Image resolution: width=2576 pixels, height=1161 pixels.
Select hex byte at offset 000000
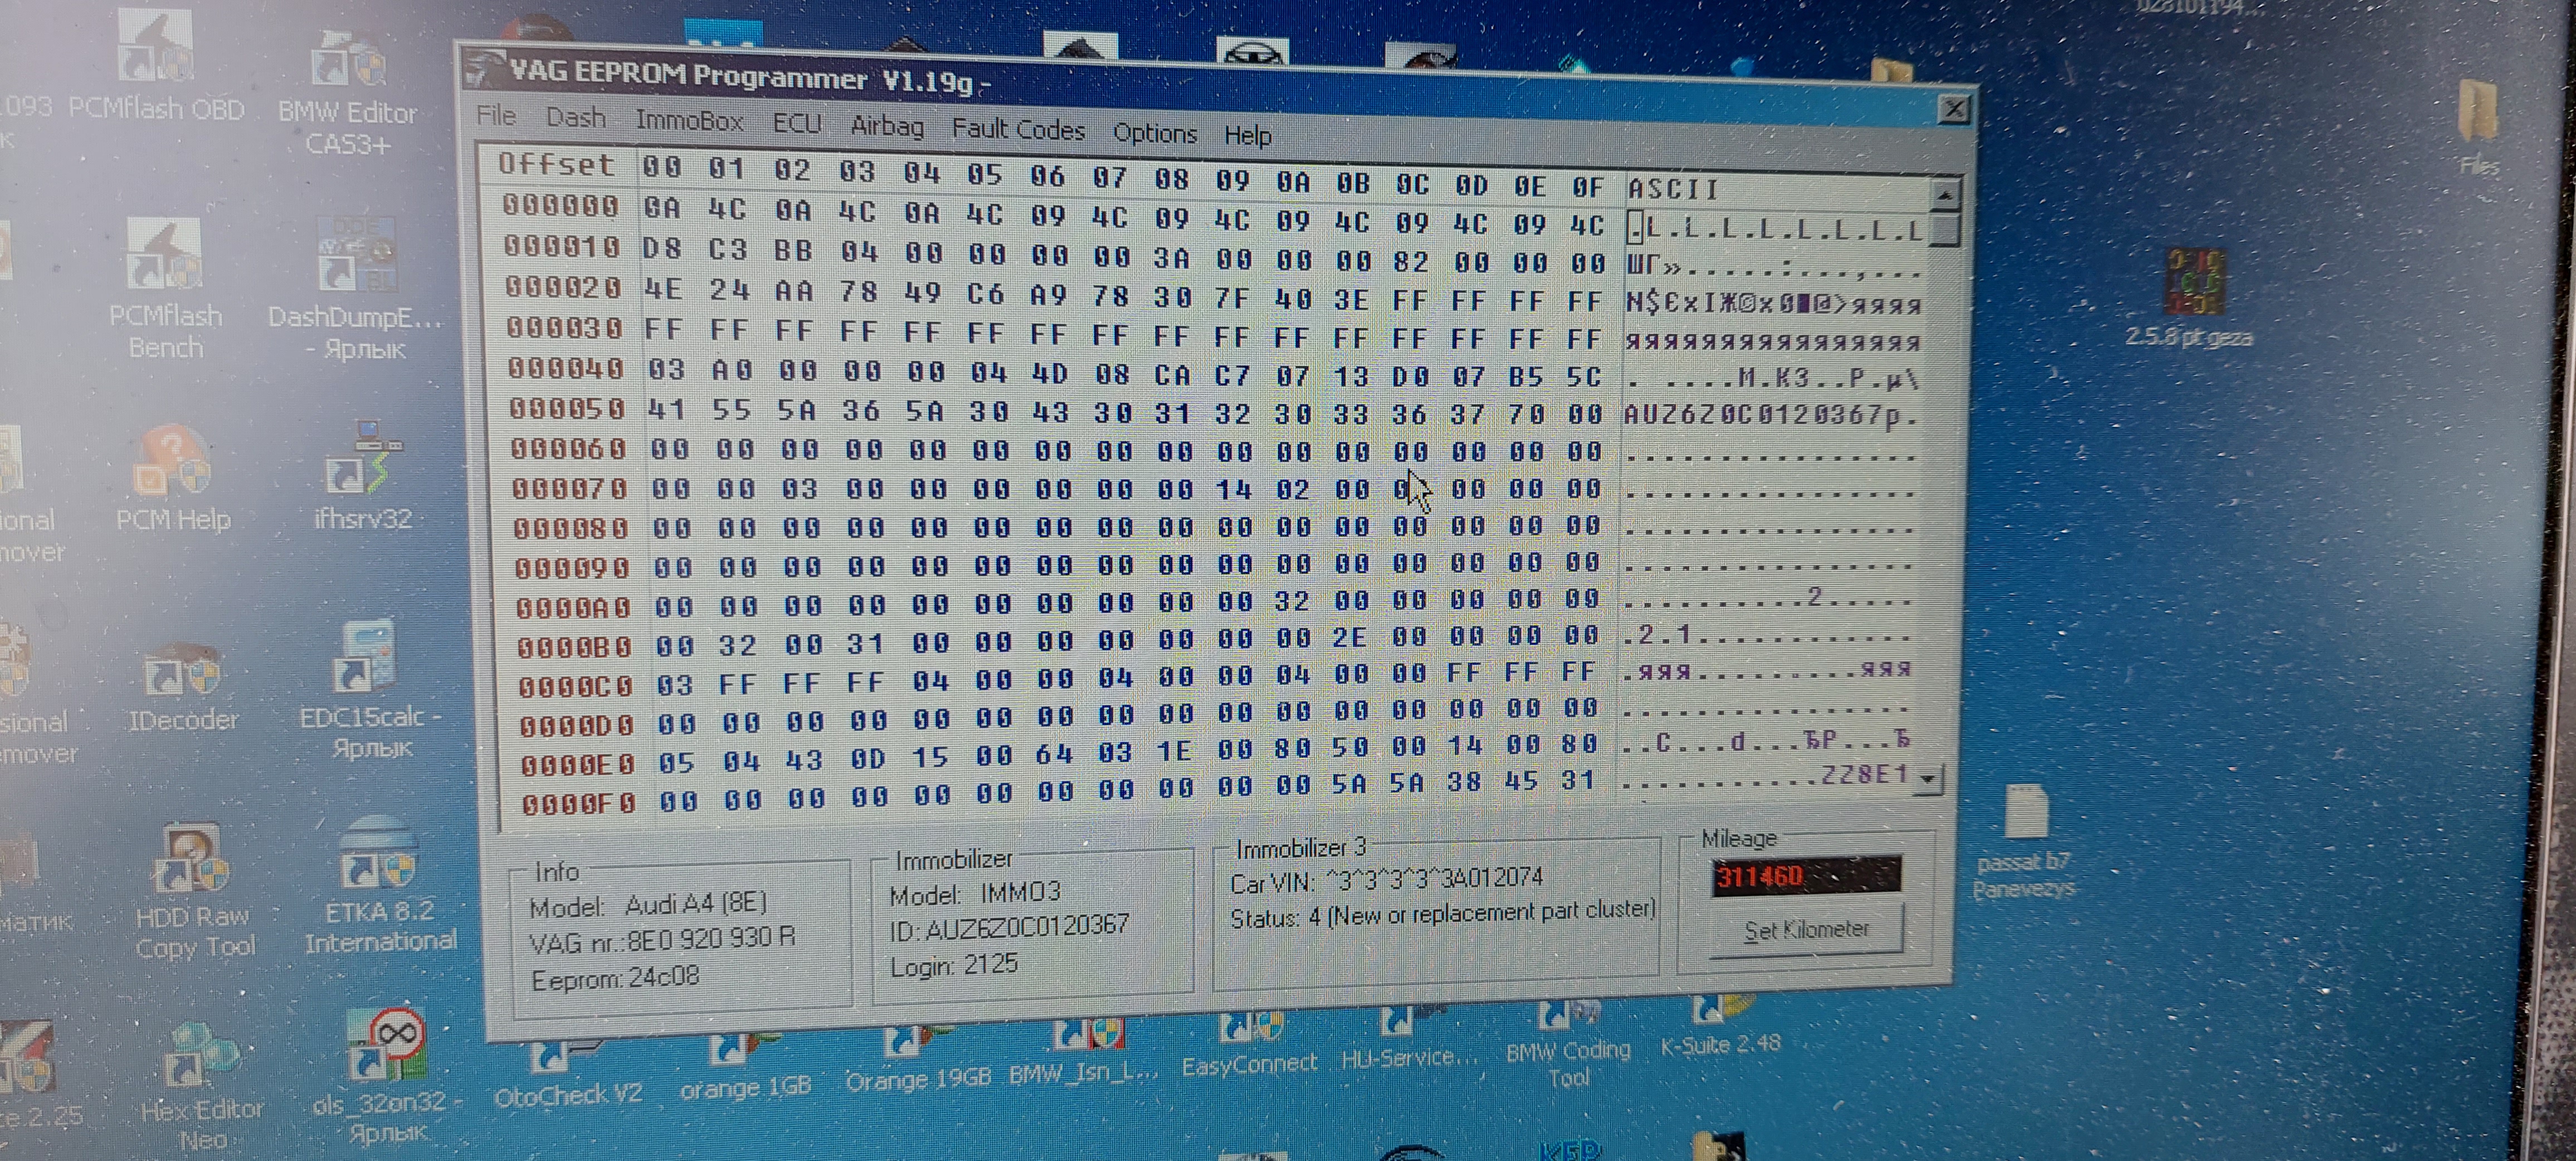661,208
